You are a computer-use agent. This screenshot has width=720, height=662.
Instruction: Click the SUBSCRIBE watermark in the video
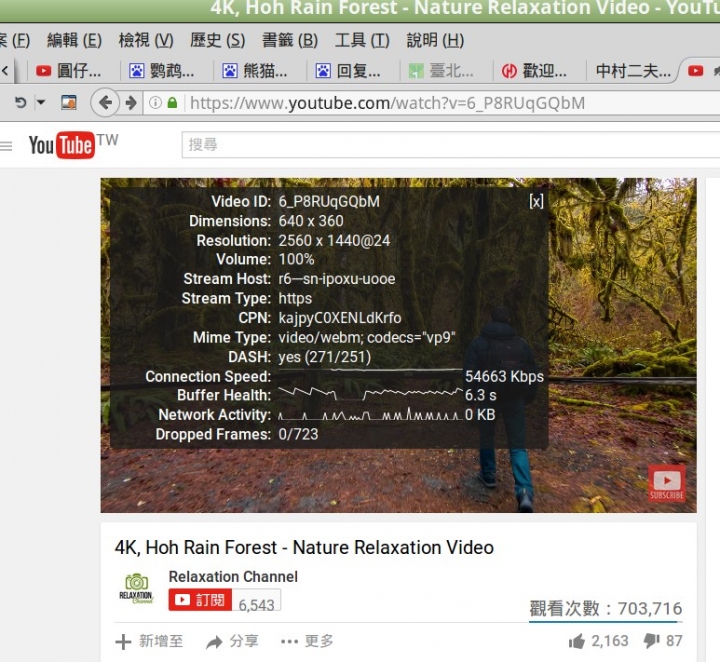click(667, 483)
